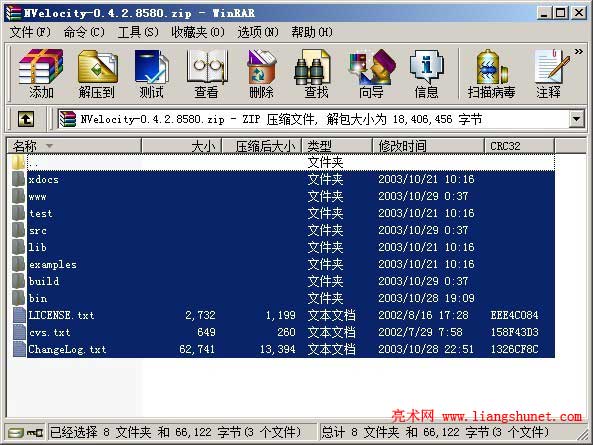Image resolution: width=595 pixels, height=445 pixels.
Task: Click the status bar key icon
Action: [35, 432]
